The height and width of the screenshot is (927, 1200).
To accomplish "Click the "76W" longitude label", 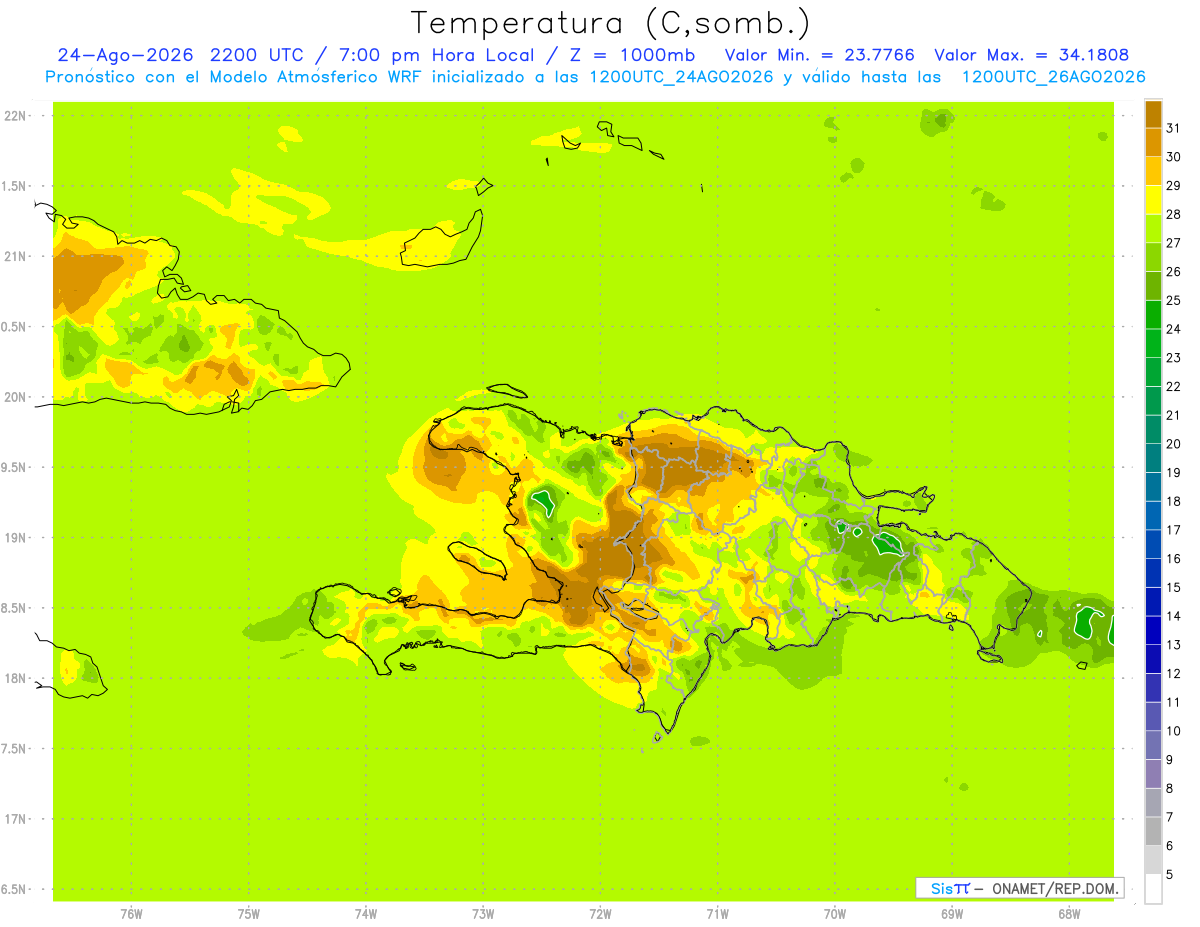I will (x=131, y=913).
